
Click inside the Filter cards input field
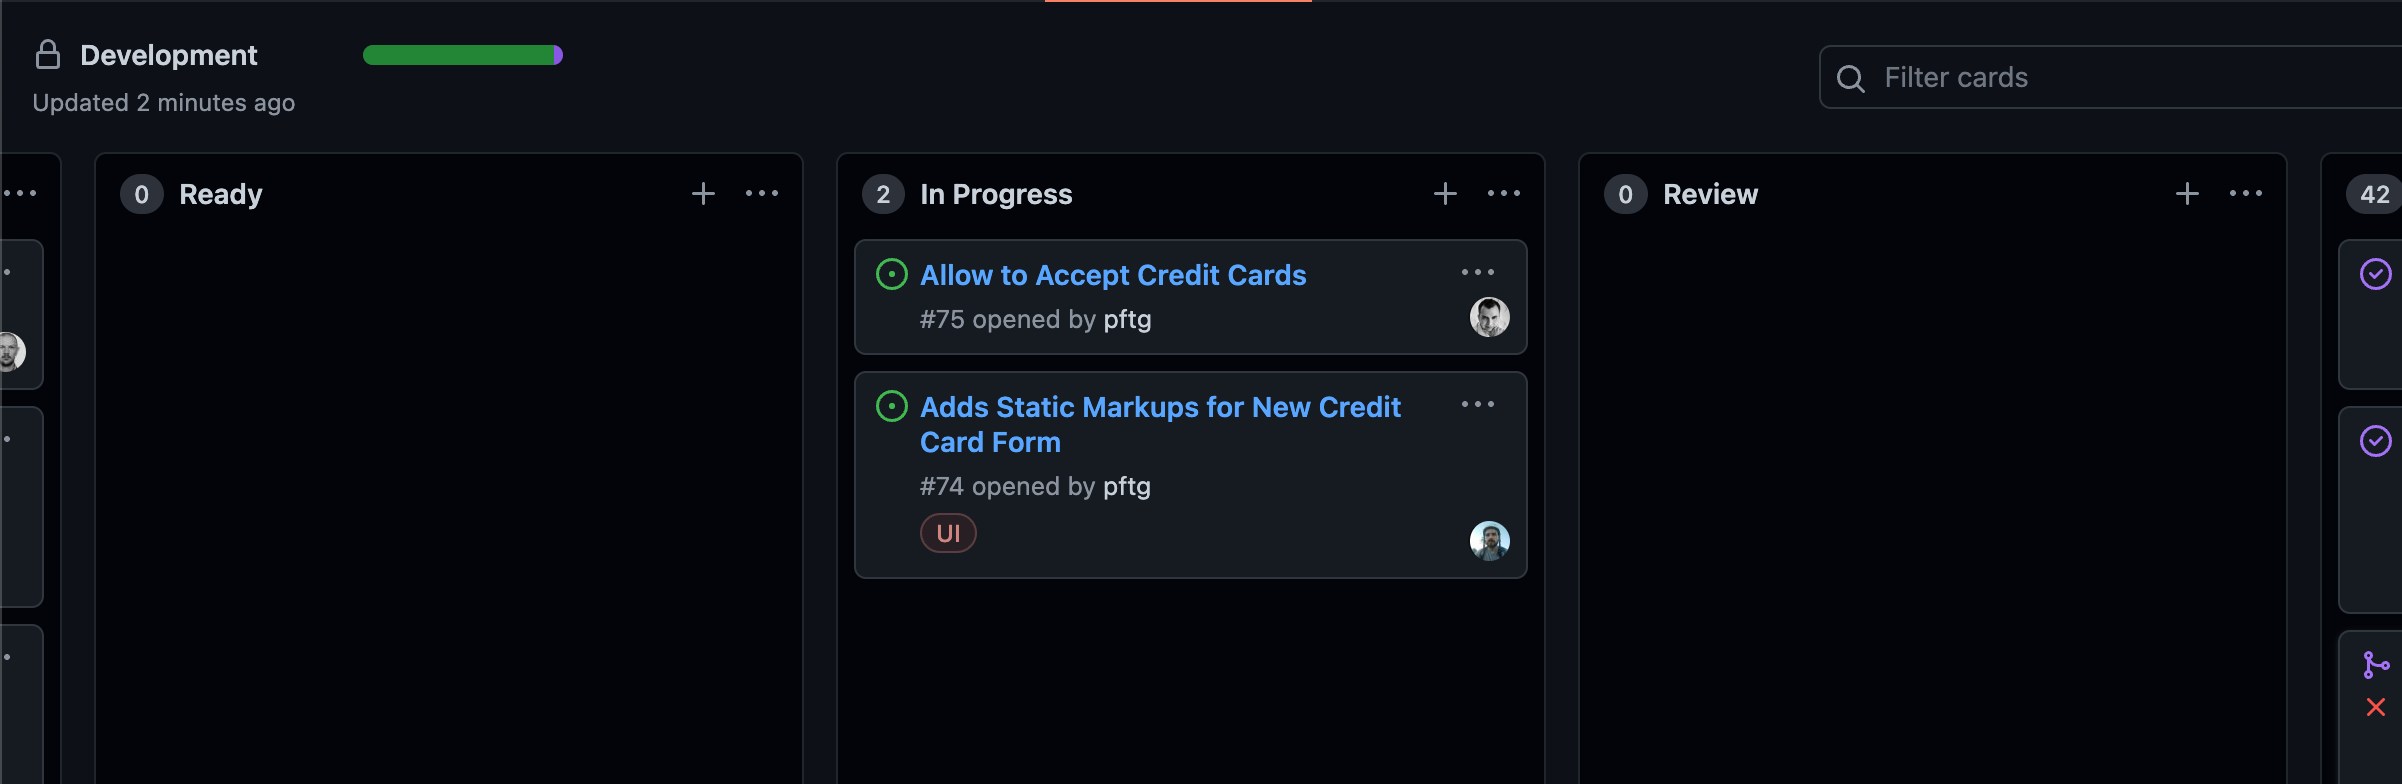(2050, 78)
